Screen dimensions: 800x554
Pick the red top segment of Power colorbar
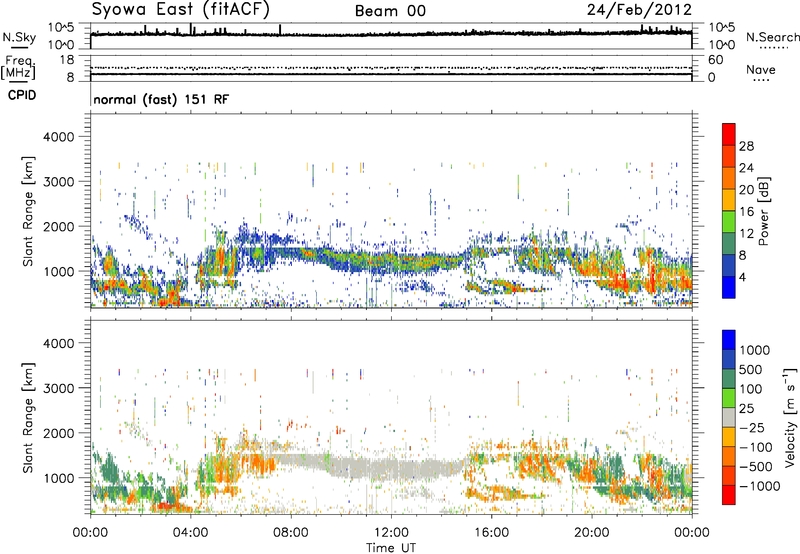[x=729, y=134]
